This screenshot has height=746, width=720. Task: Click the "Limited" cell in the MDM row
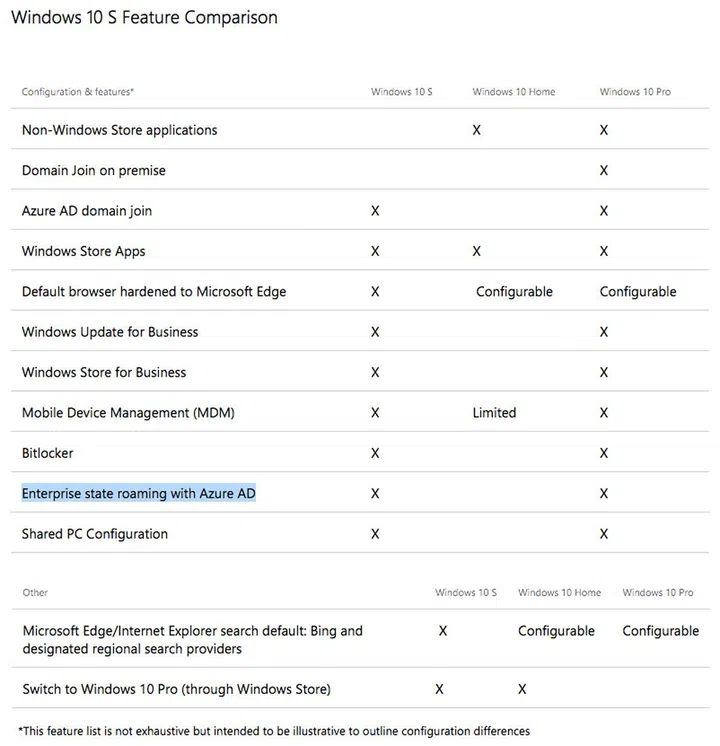pos(494,413)
